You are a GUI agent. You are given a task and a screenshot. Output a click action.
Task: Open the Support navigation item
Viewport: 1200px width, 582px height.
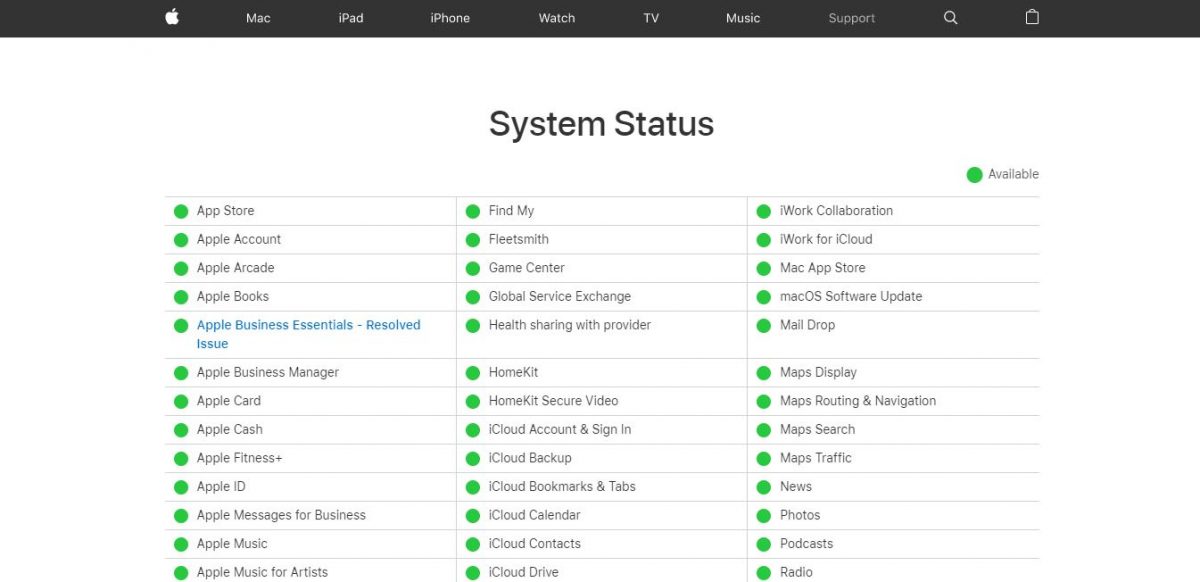click(852, 18)
